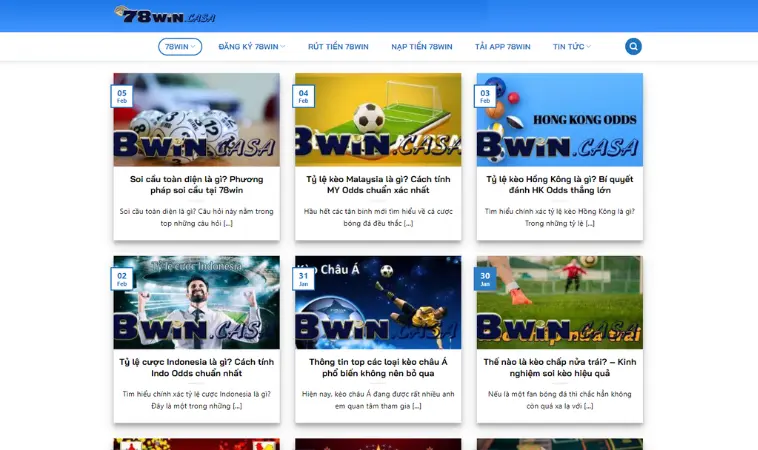Open the RÚT TIỀN 78WIN menu item
Image resolution: width=758 pixels, height=450 pixels.
pos(338,47)
